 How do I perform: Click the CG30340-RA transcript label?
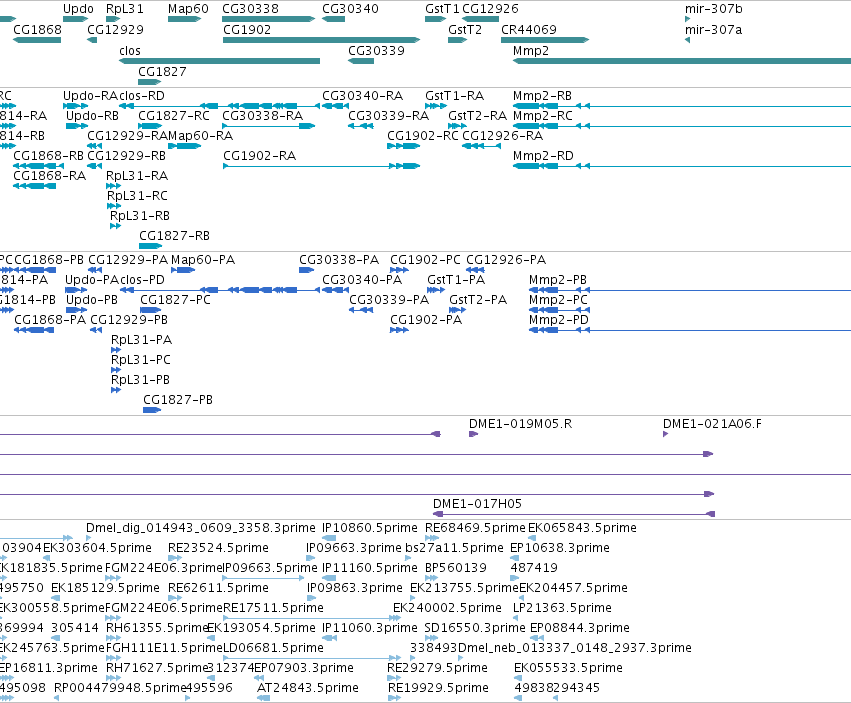pos(363,96)
